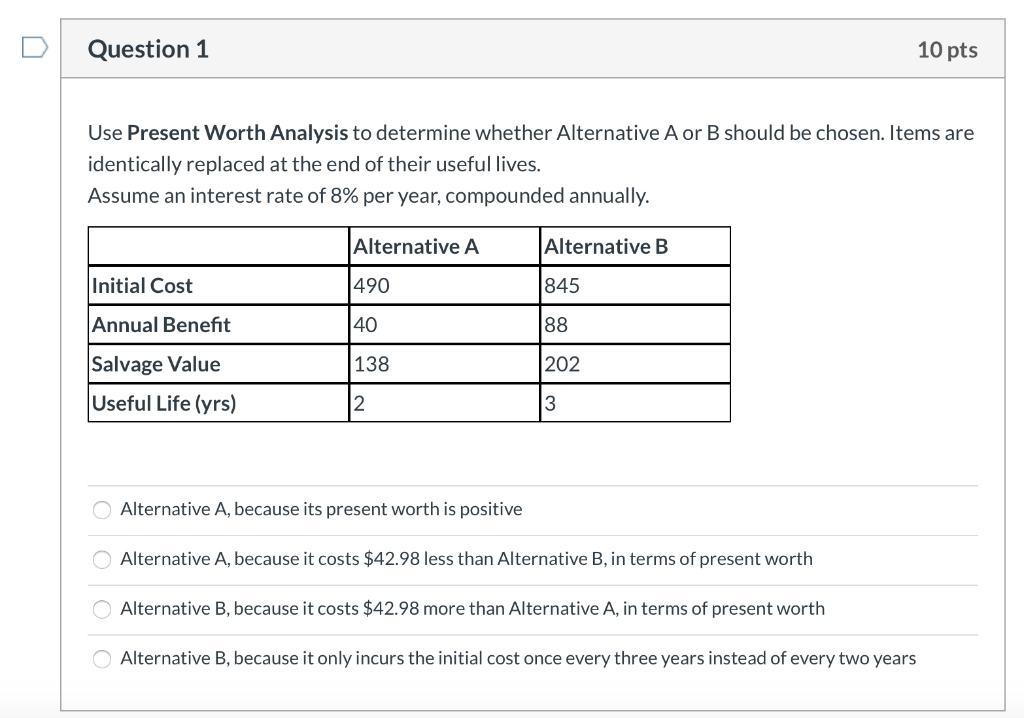Image resolution: width=1024 pixels, height=718 pixels.
Task: Click the Alternative A column header
Action: [417, 246]
